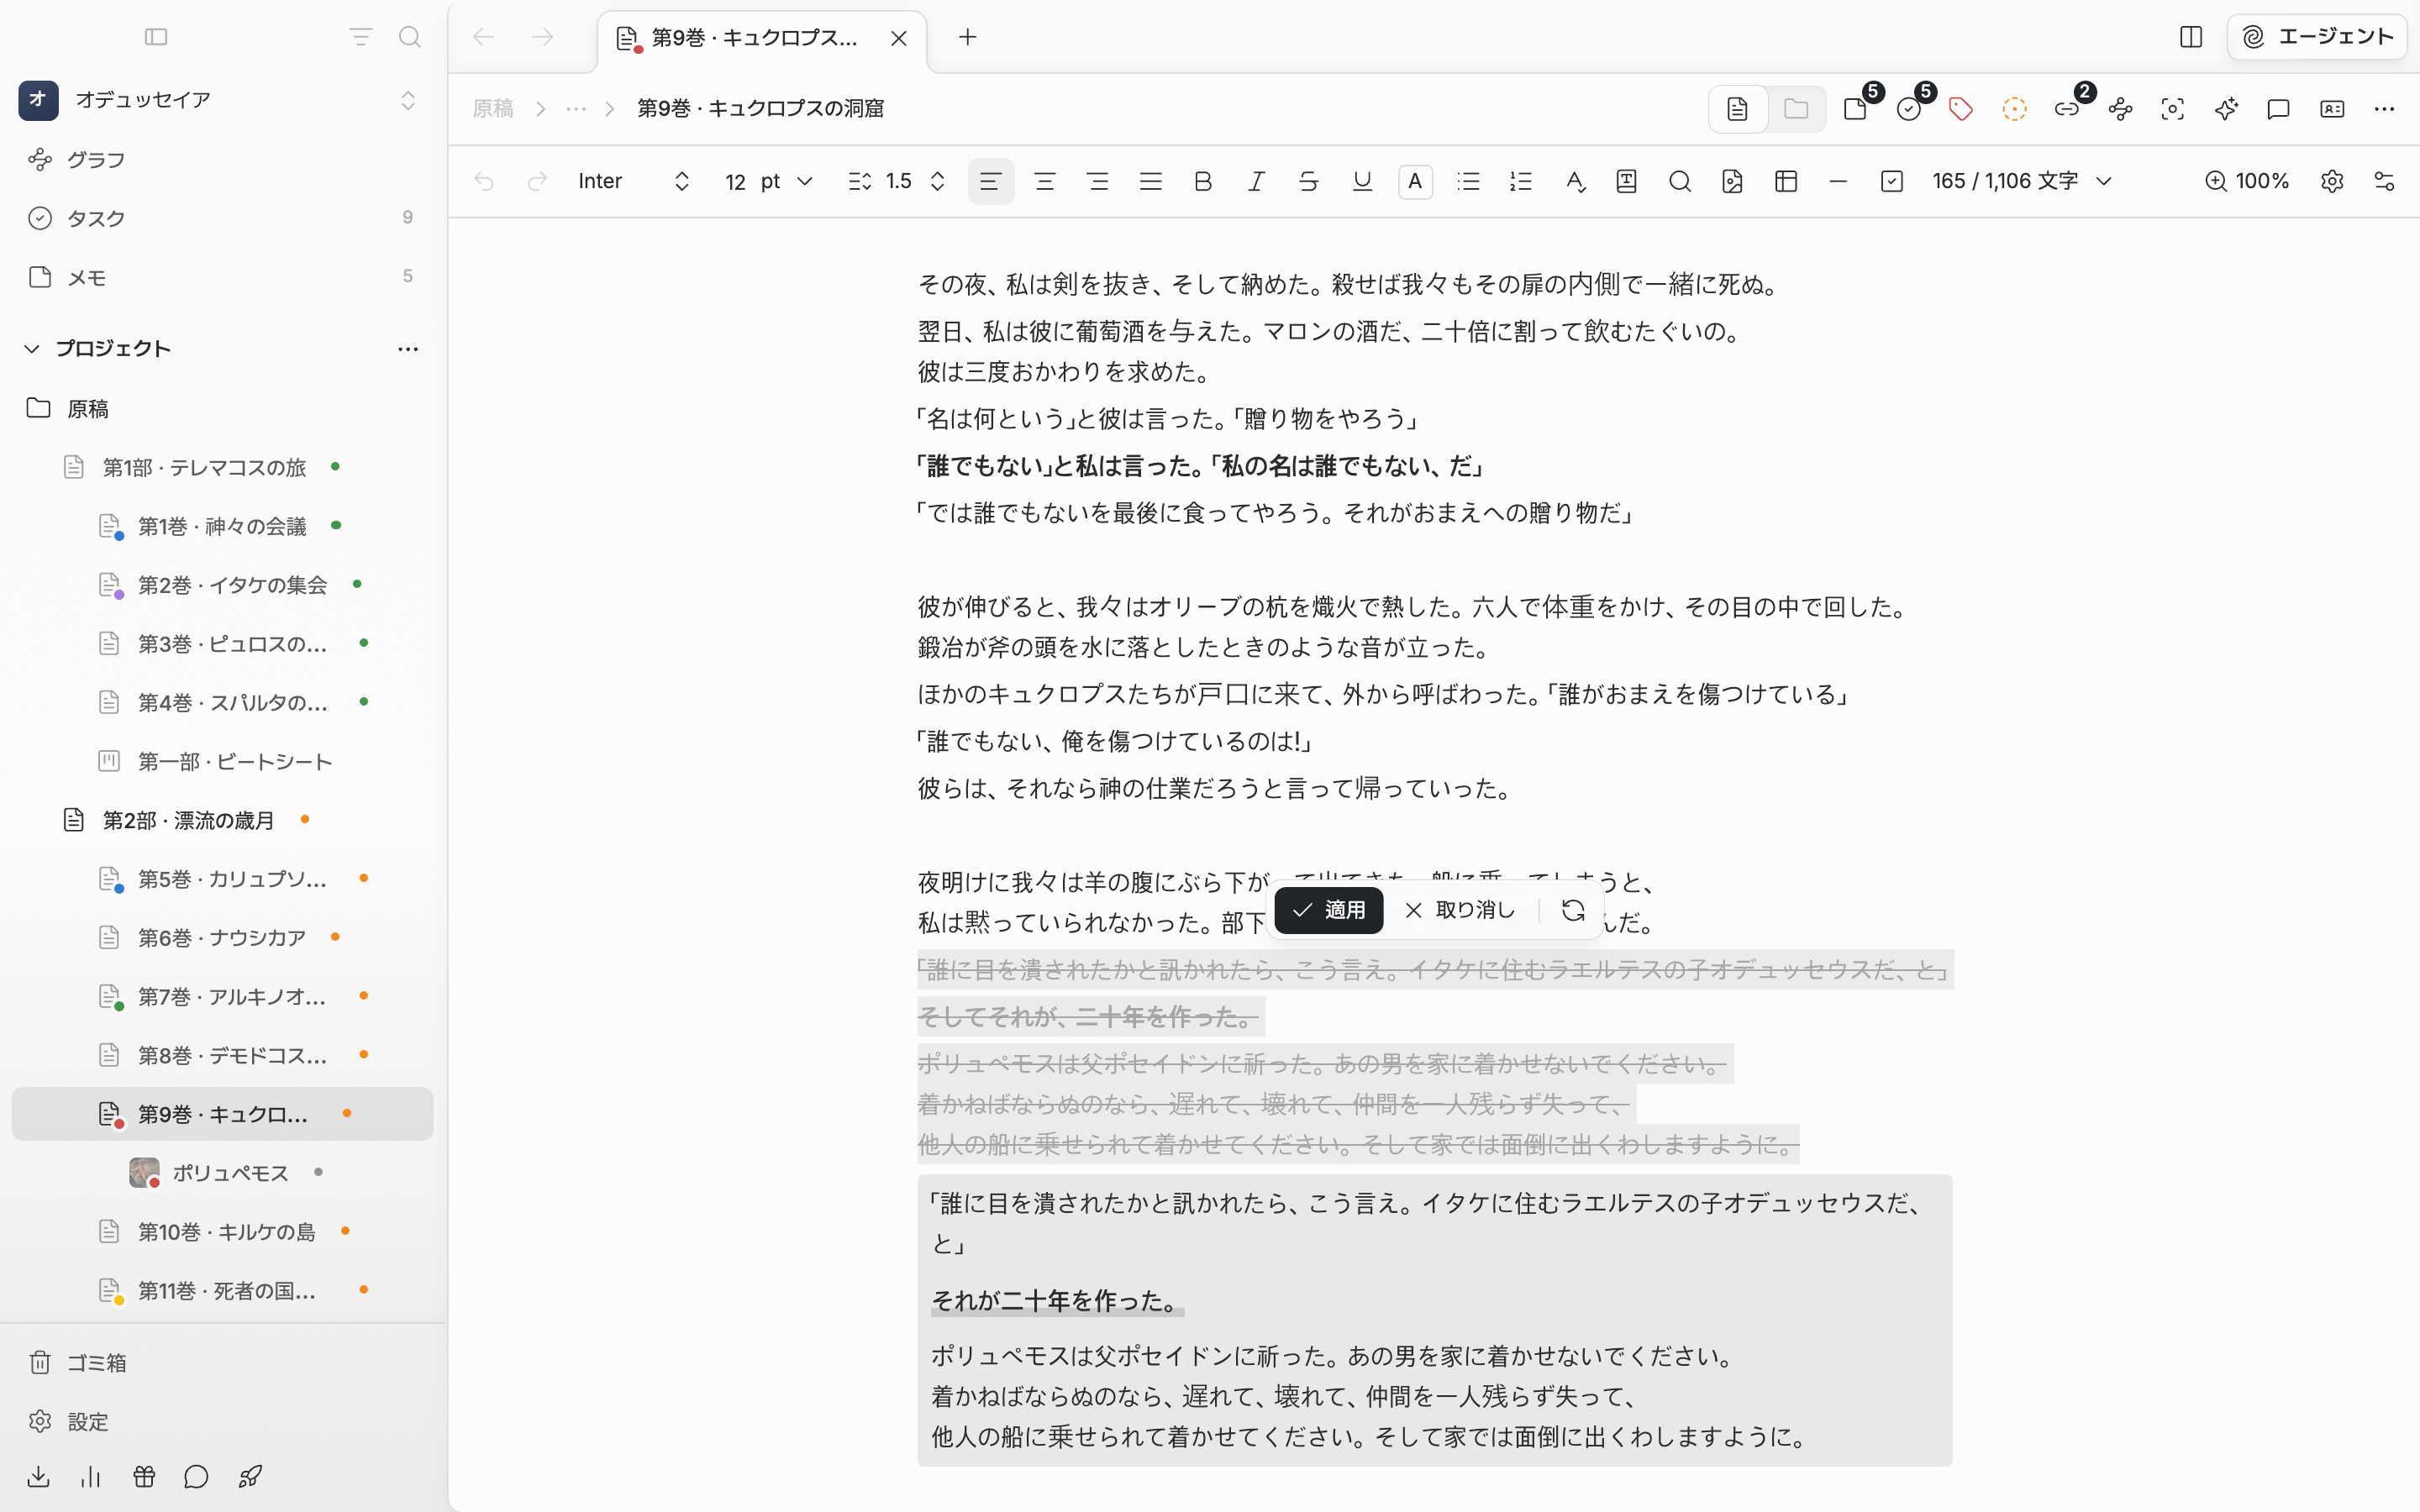
Task: Discard the suggestion with 取り消し
Action: coord(1460,910)
